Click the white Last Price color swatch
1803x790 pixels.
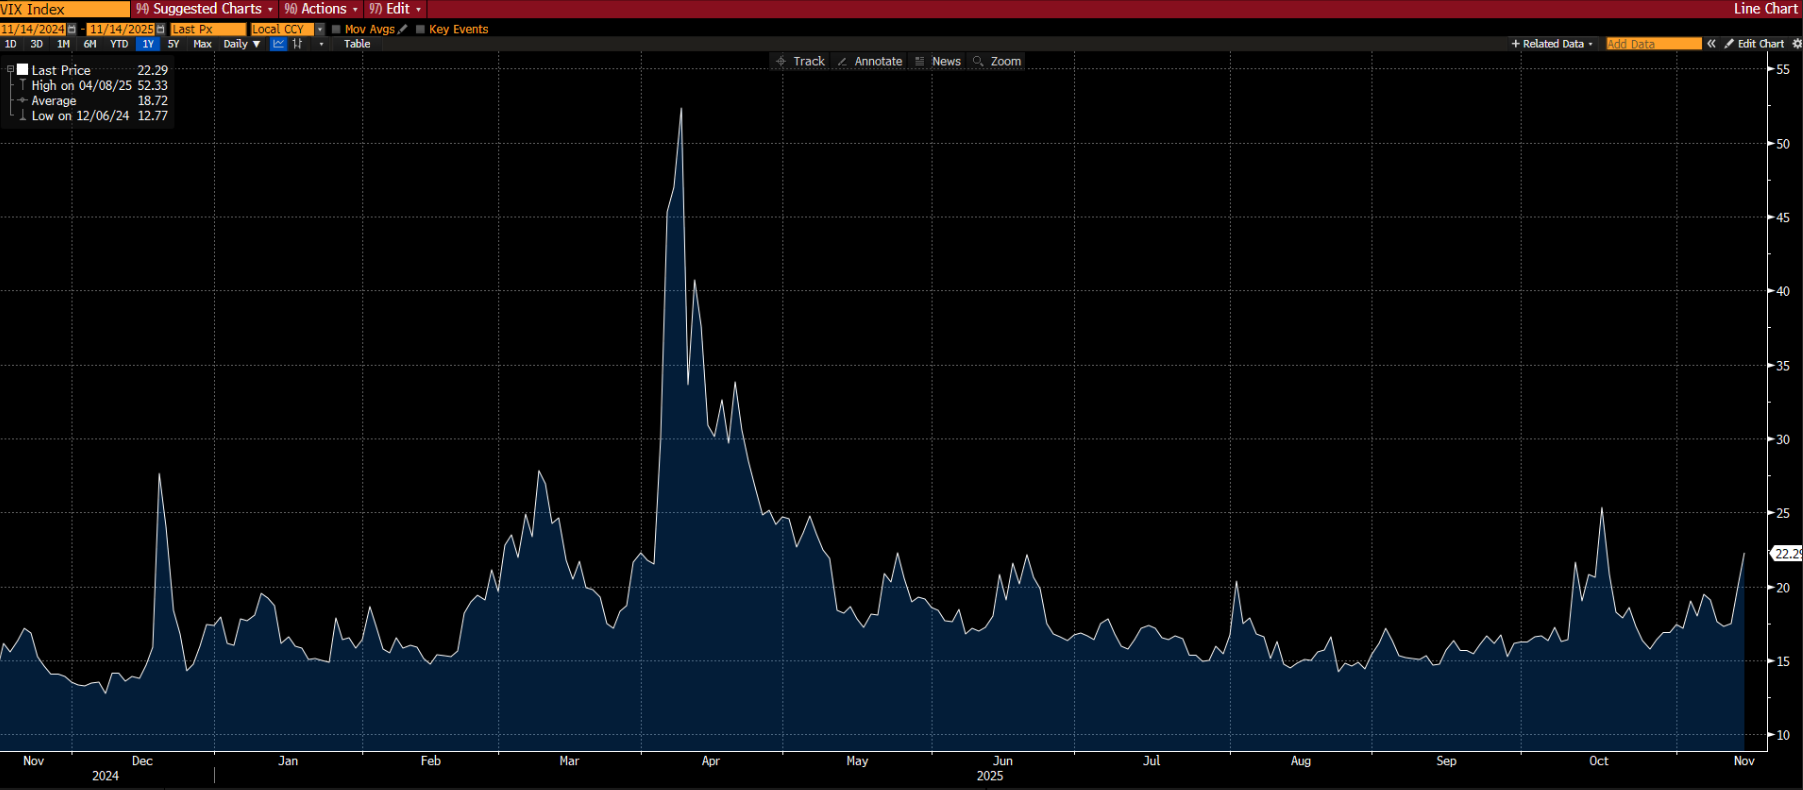[x=22, y=70]
